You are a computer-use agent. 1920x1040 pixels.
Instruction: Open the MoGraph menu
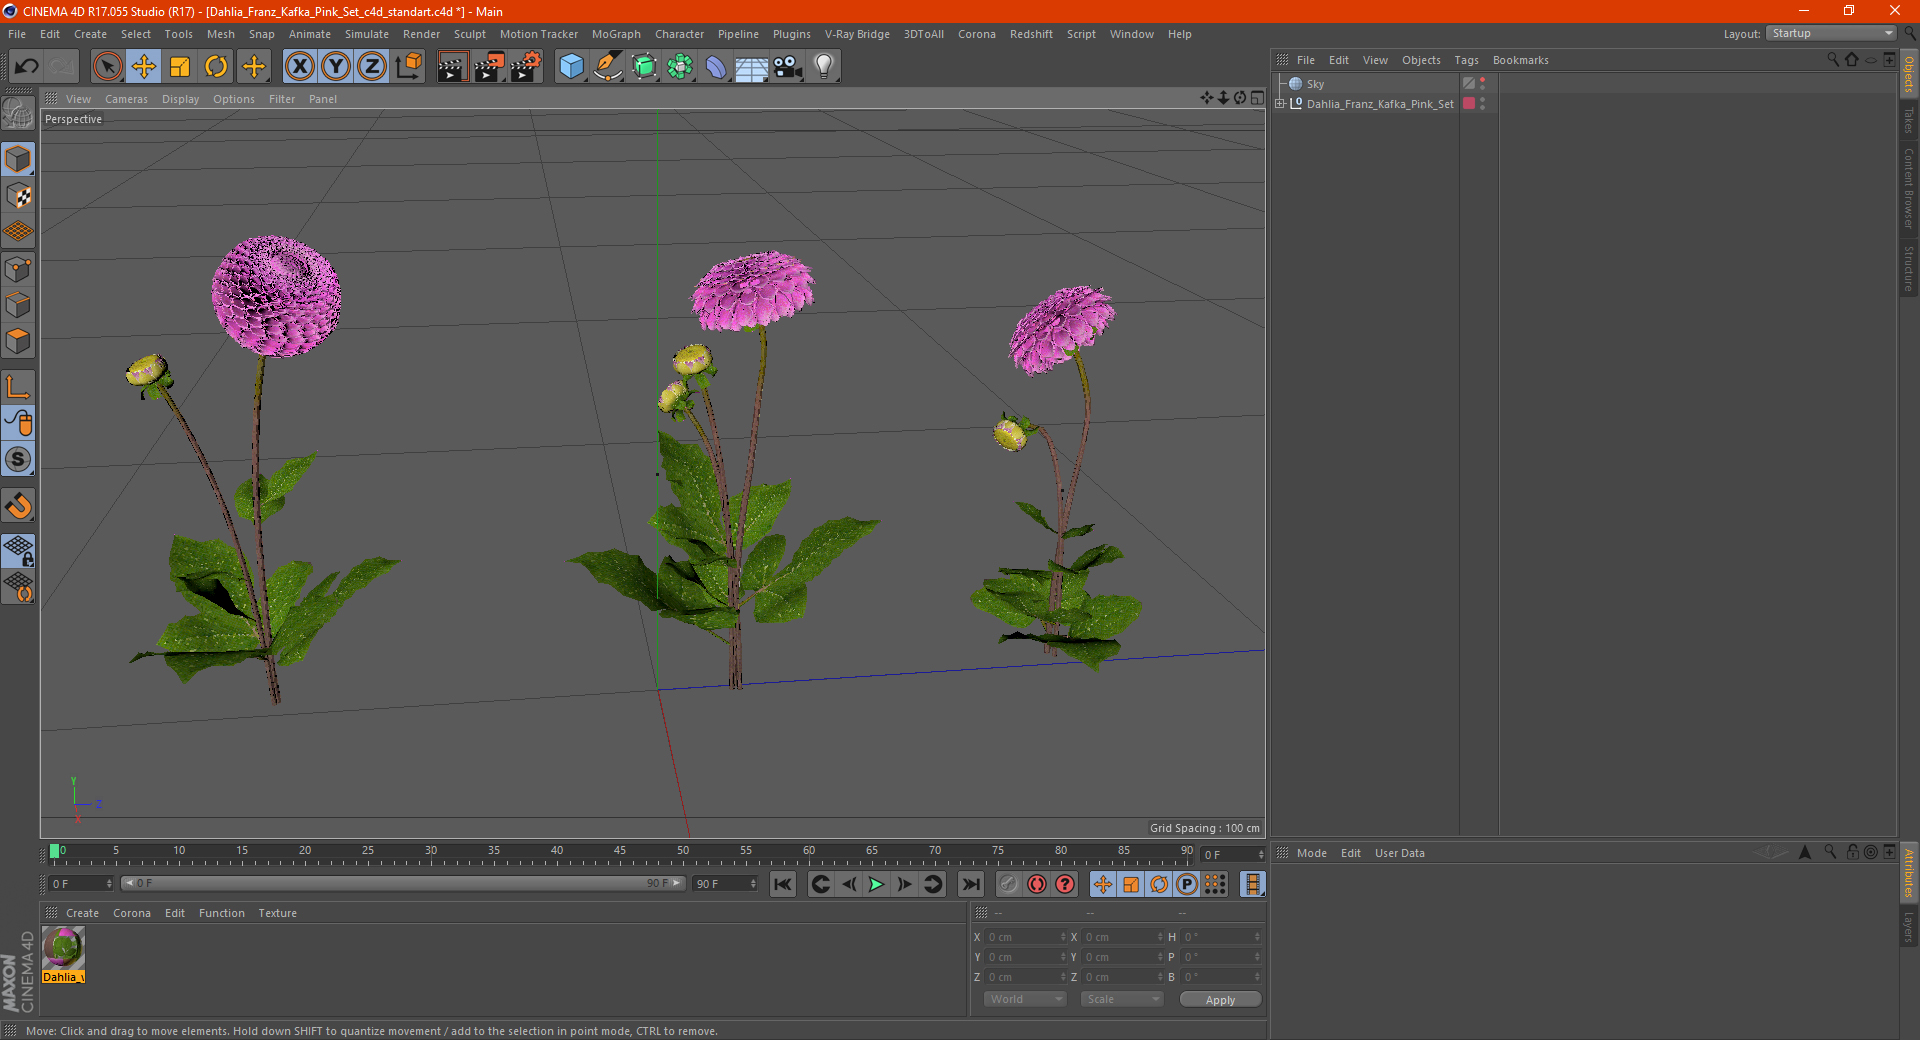[616, 34]
